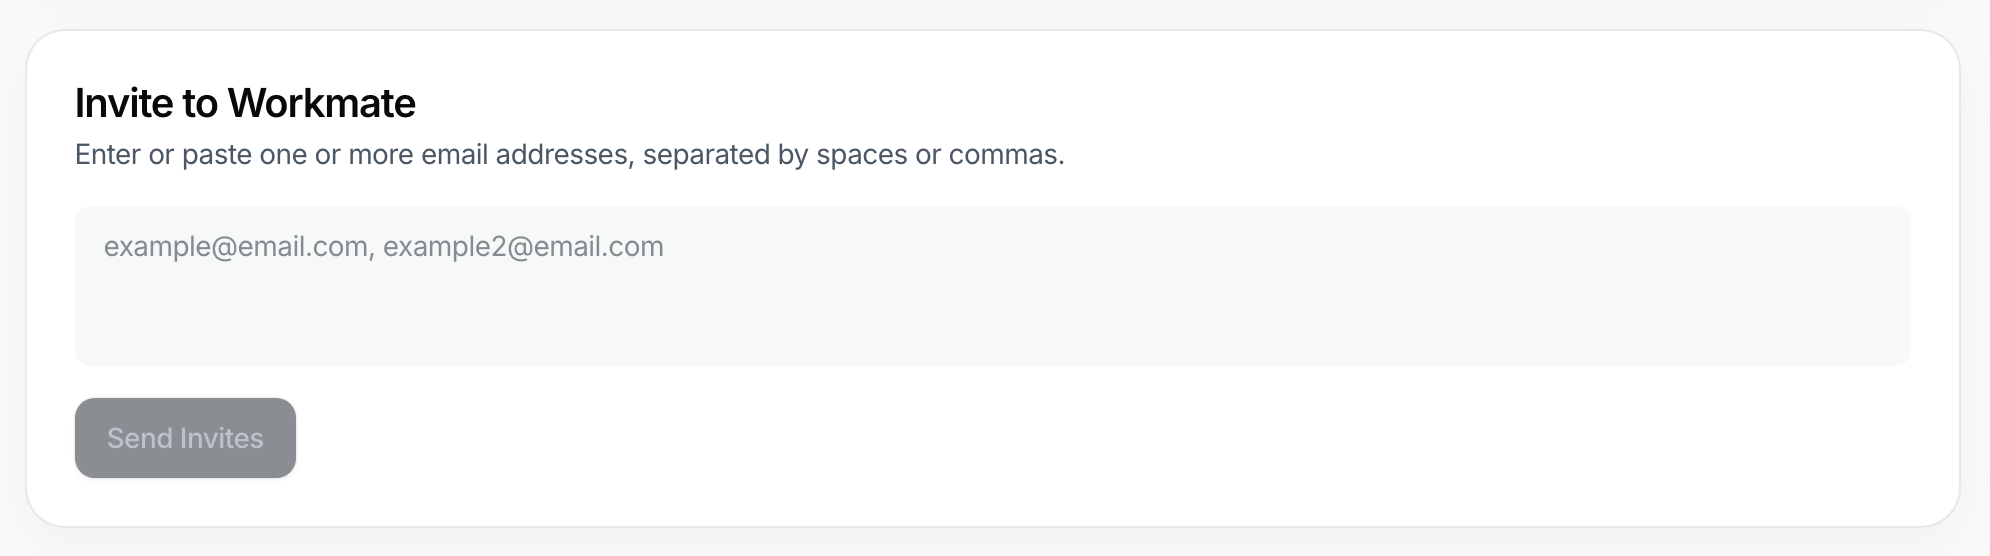Click the blank card area beside Send Invites

(1100, 438)
